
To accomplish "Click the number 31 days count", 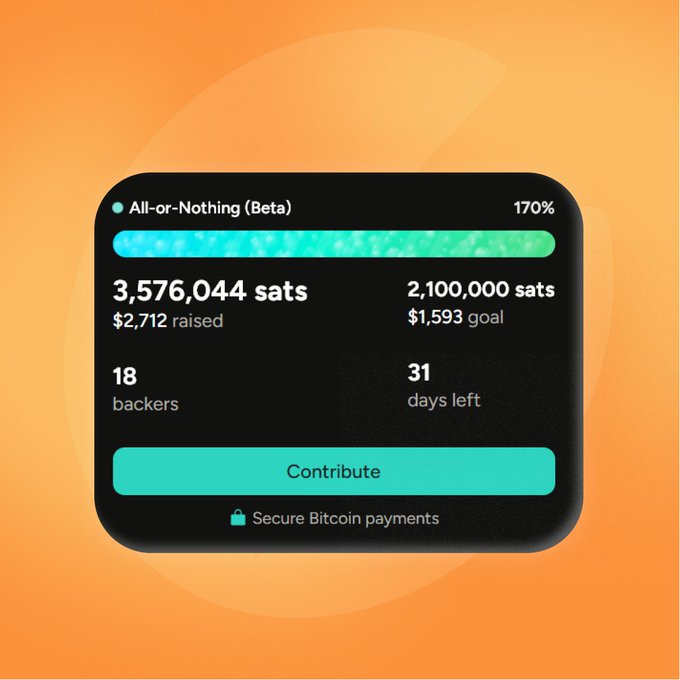I will pyautogui.click(x=419, y=373).
